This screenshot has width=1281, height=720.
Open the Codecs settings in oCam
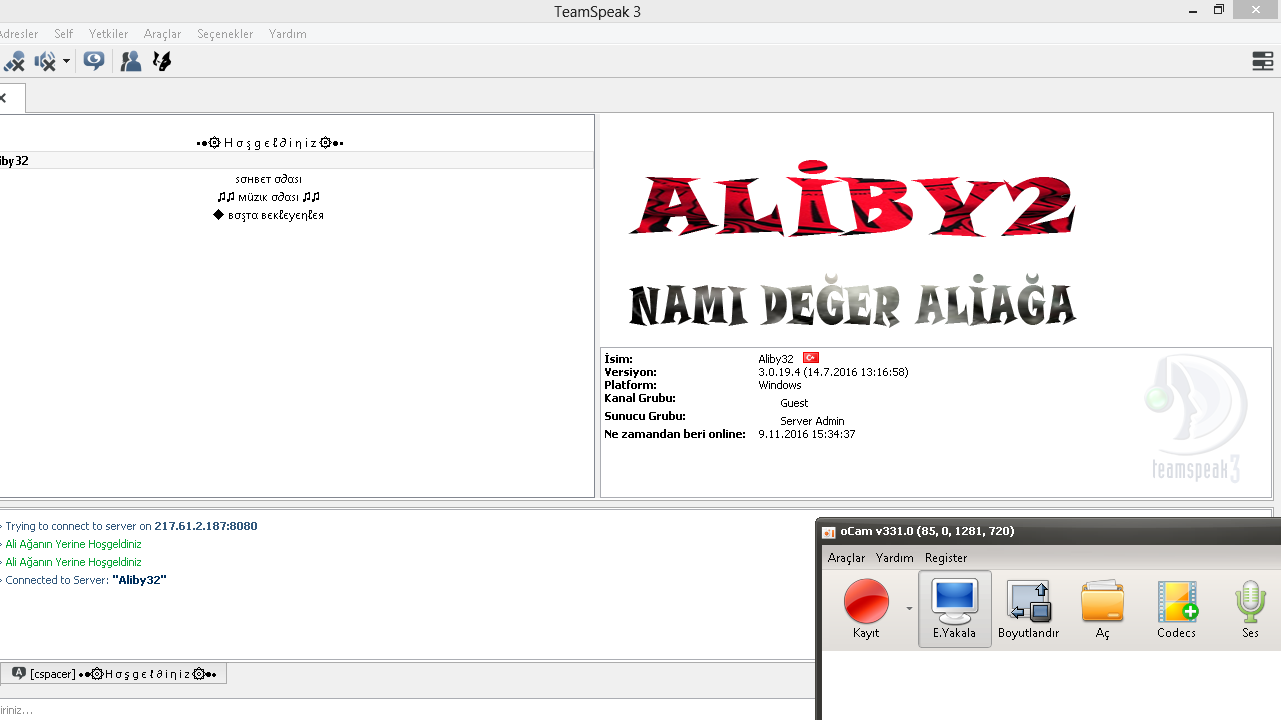[x=1176, y=609]
